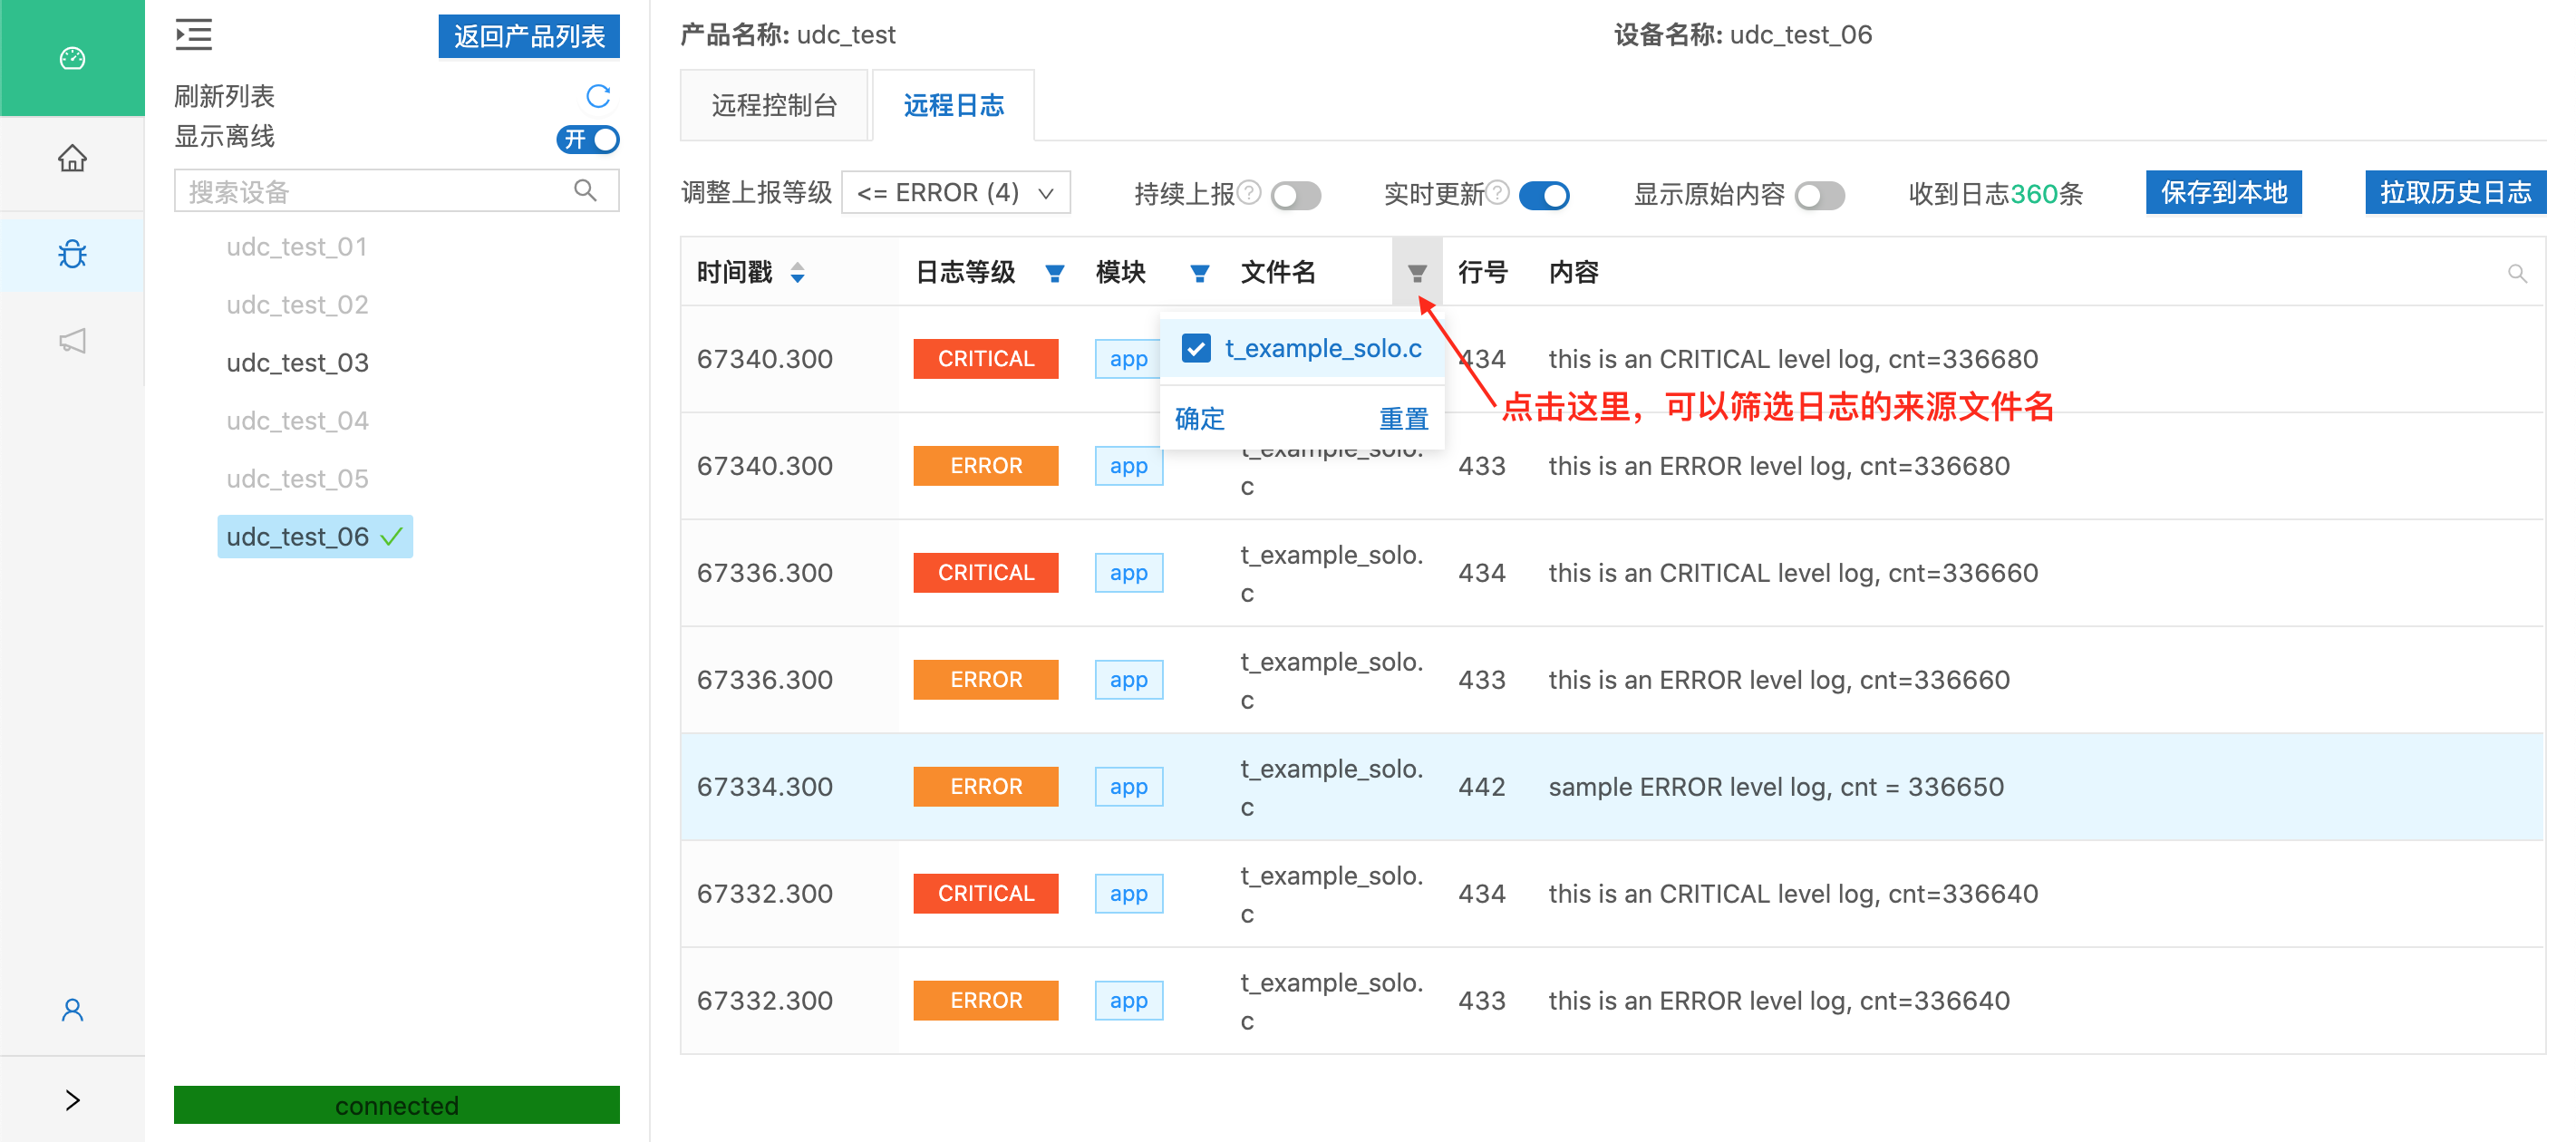Click the 保存到本地 button
This screenshot has height=1142, width=2576.
point(2224,192)
